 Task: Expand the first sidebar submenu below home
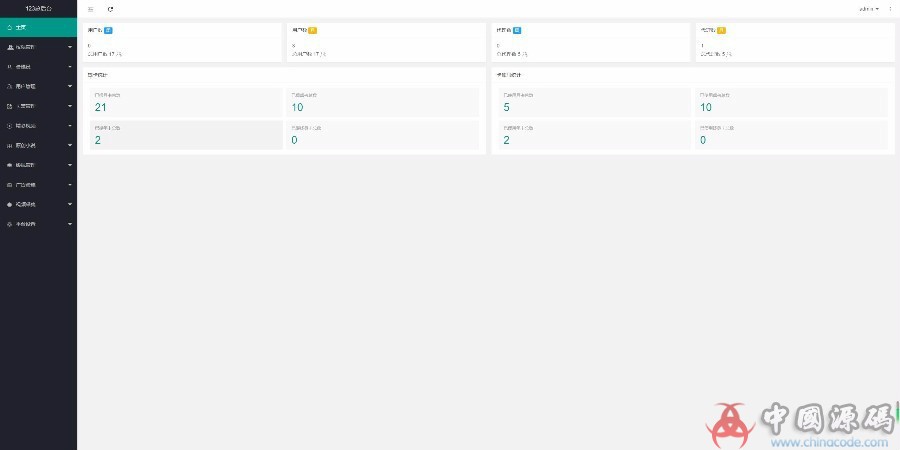[69, 47]
